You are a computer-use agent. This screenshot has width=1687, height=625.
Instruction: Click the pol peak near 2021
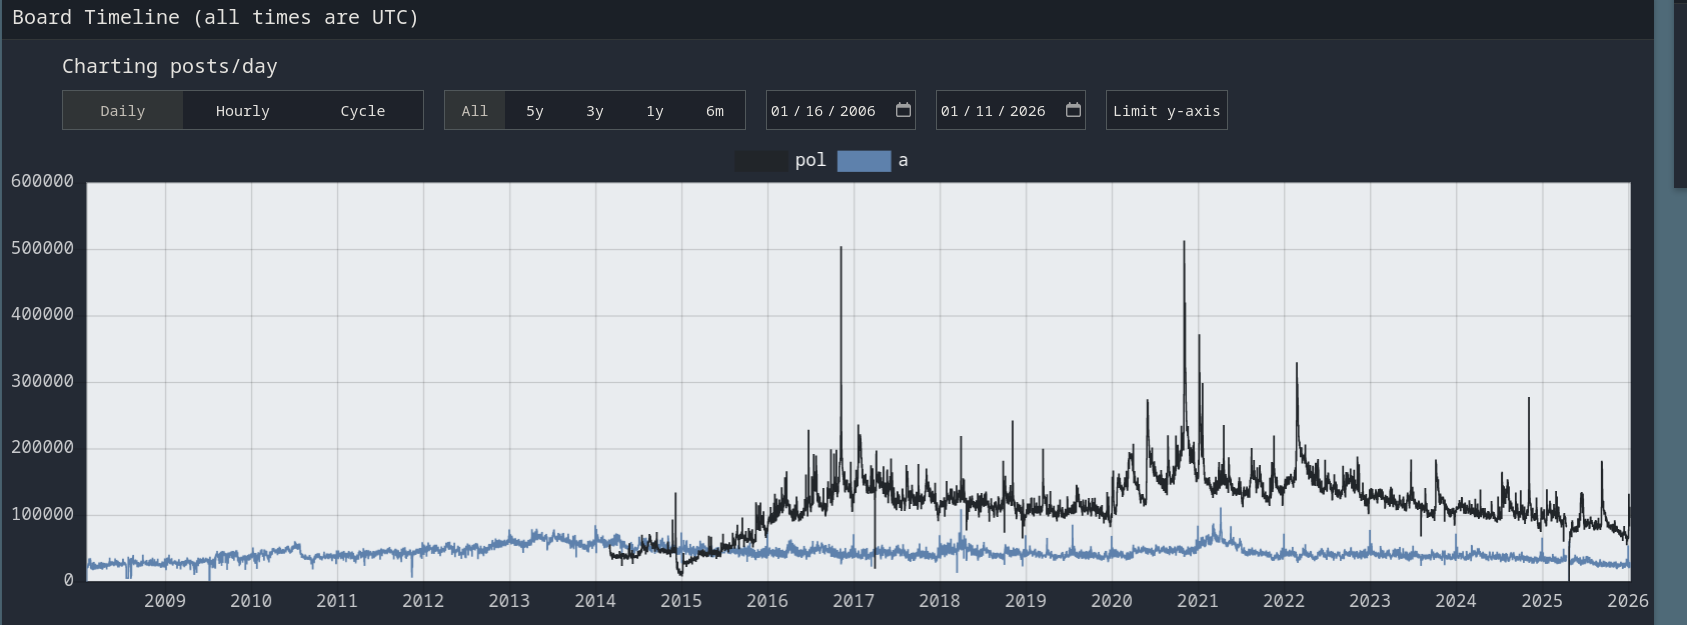tap(1184, 242)
